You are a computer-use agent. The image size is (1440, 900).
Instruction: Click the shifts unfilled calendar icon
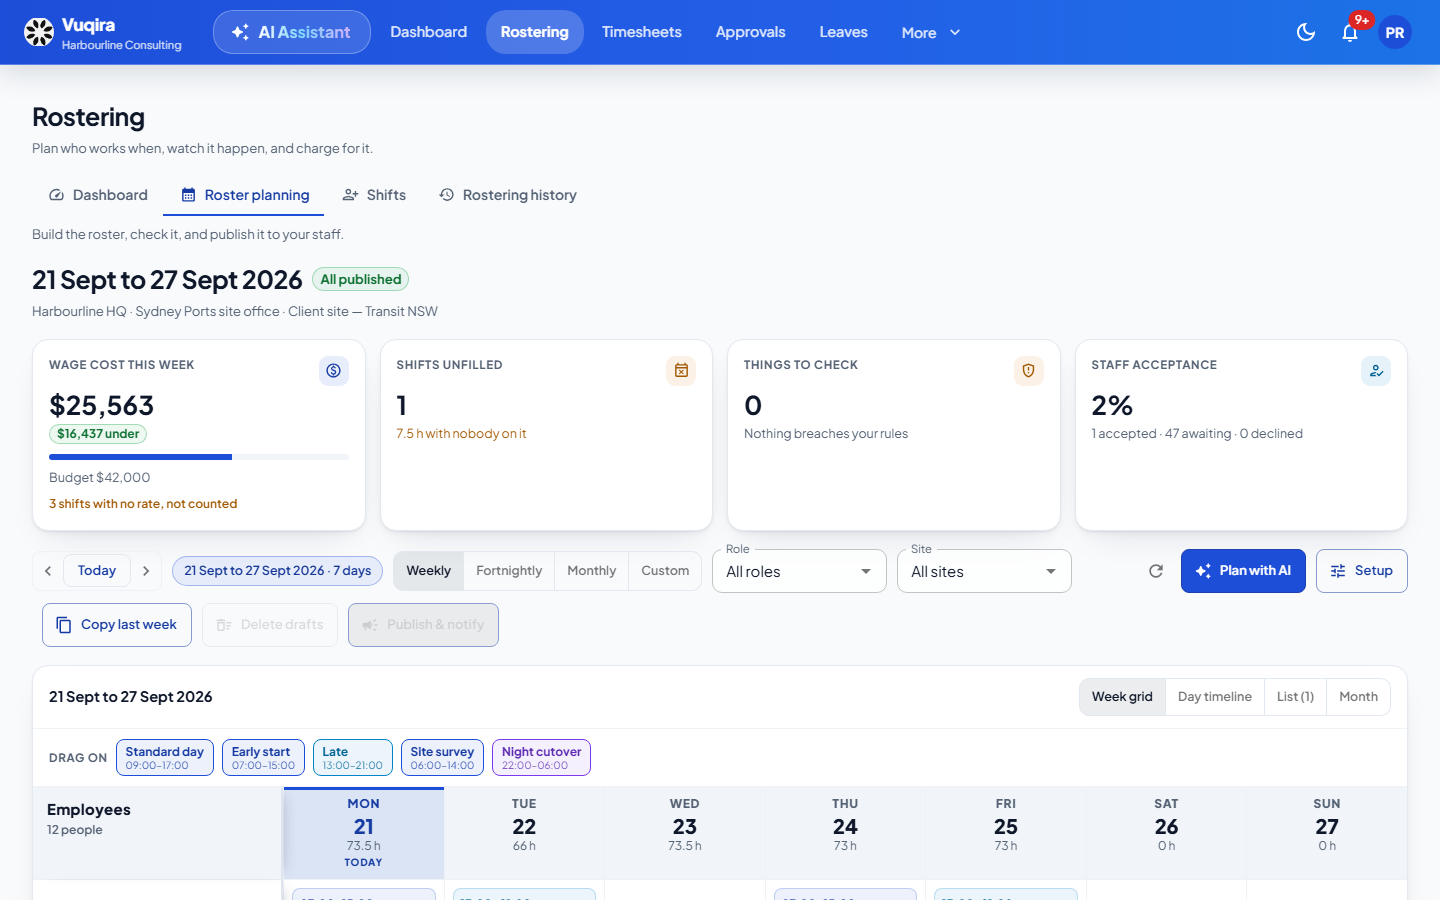point(681,371)
